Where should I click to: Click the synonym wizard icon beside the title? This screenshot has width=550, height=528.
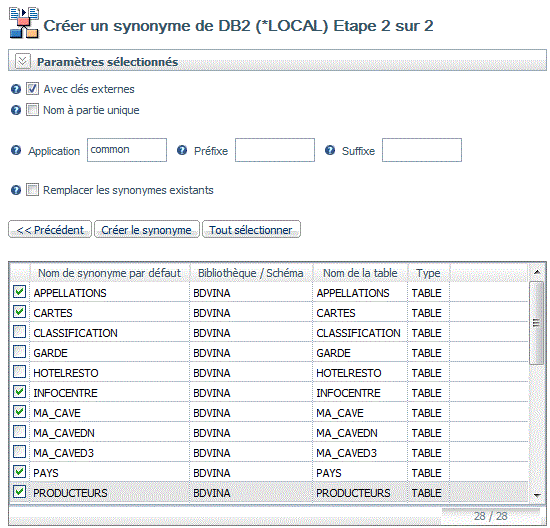(24, 23)
